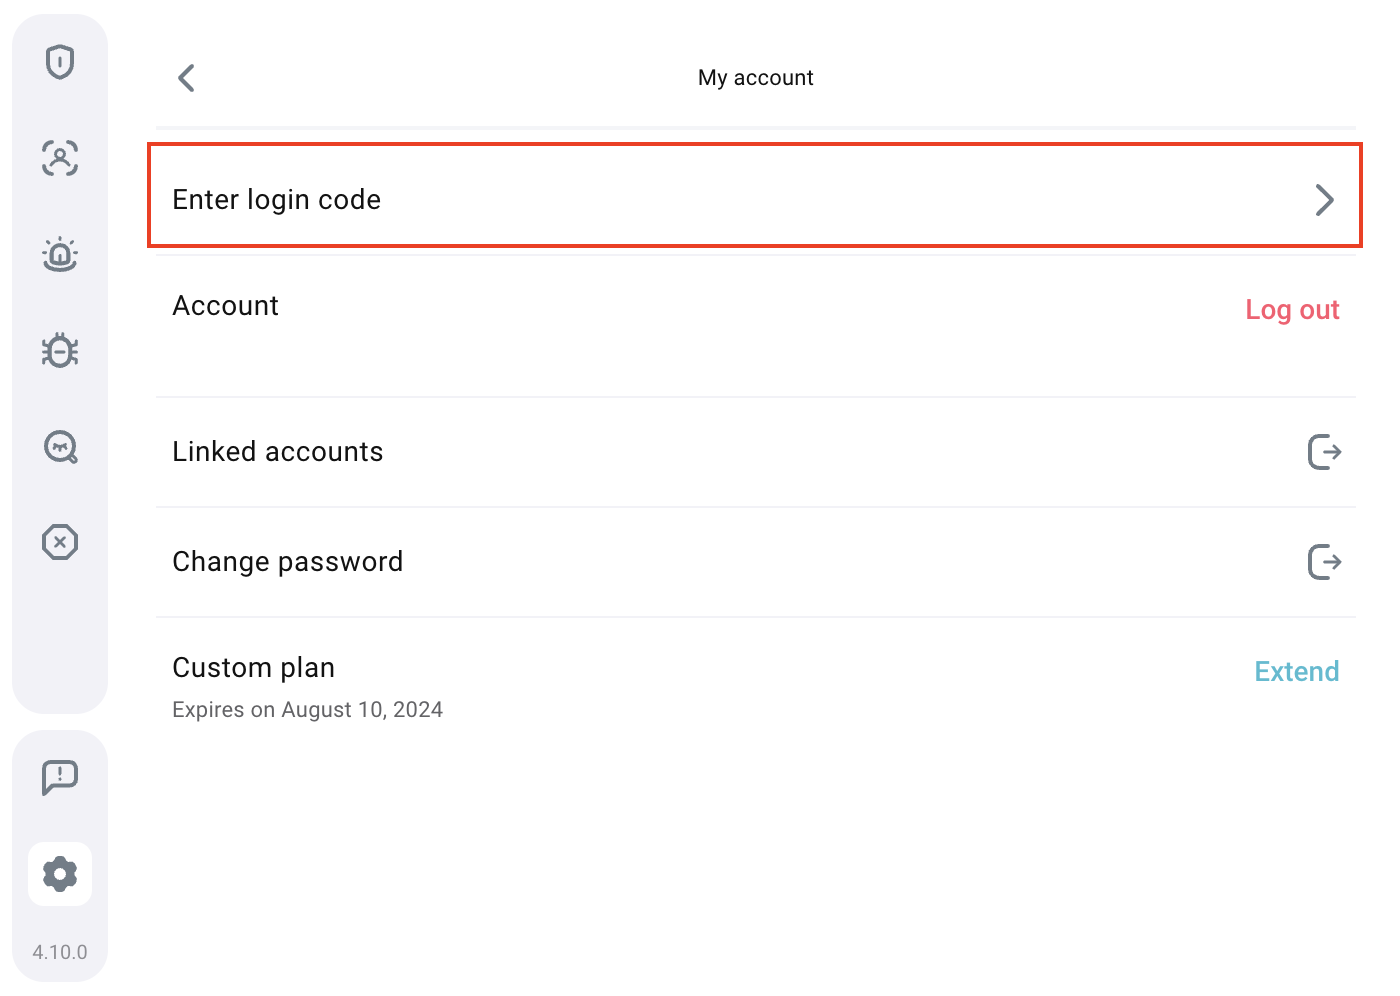Extend the Custom plan
The height and width of the screenshot is (996, 1400).
click(x=1296, y=671)
